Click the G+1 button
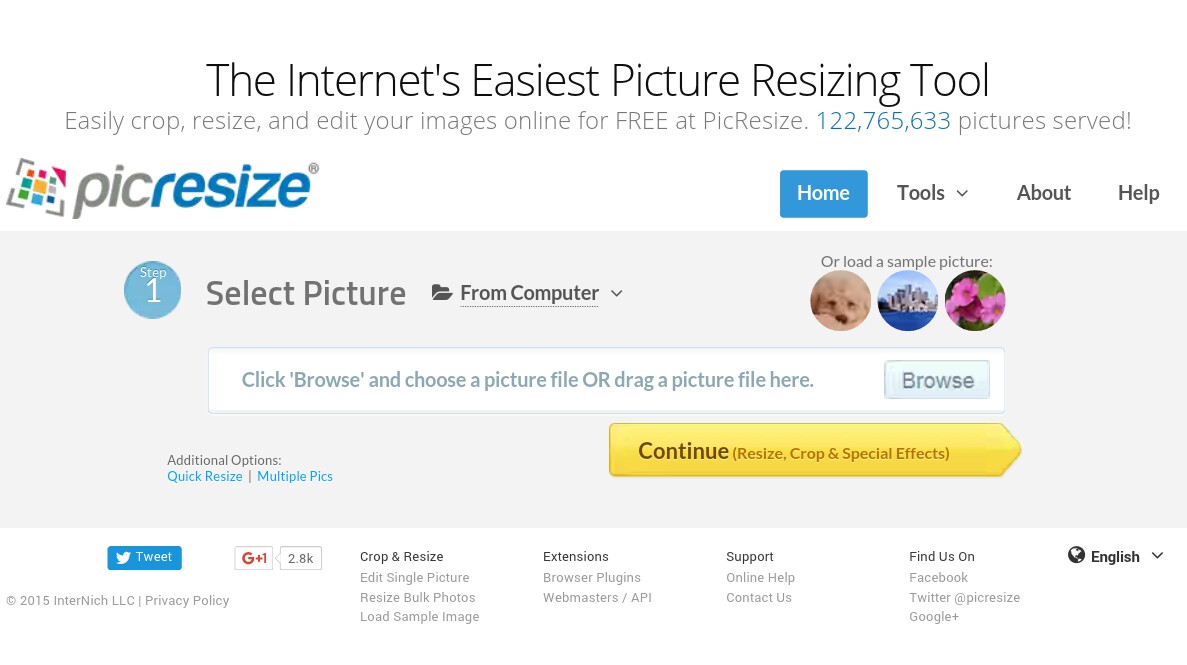This screenshot has width=1187, height=665. pos(254,558)
